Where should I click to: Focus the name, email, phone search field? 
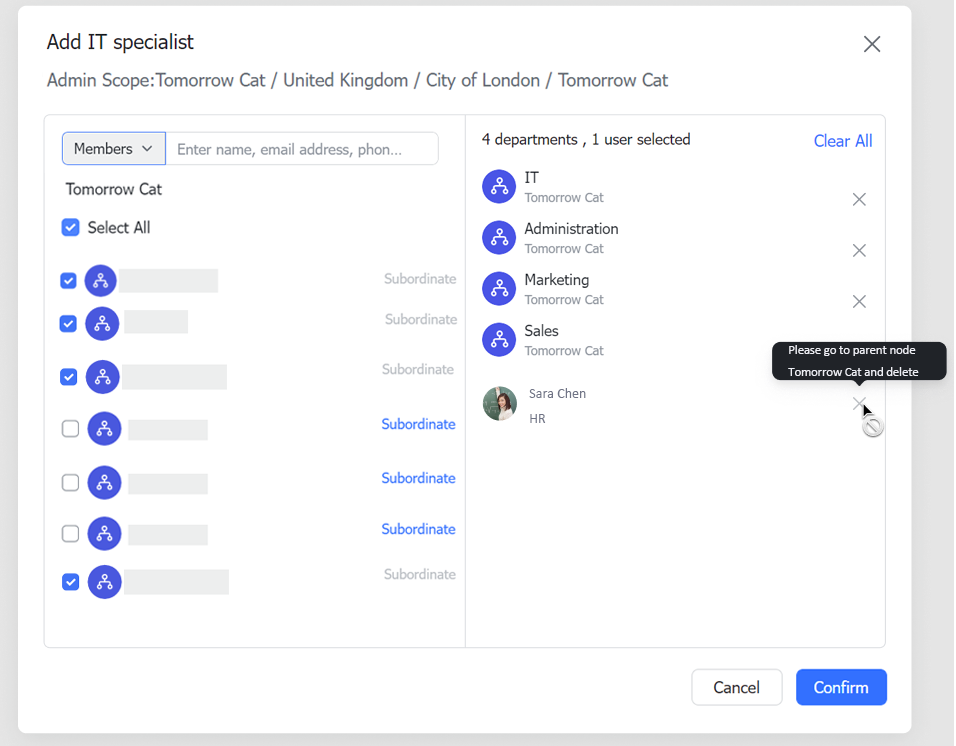(x=301, y=149)
